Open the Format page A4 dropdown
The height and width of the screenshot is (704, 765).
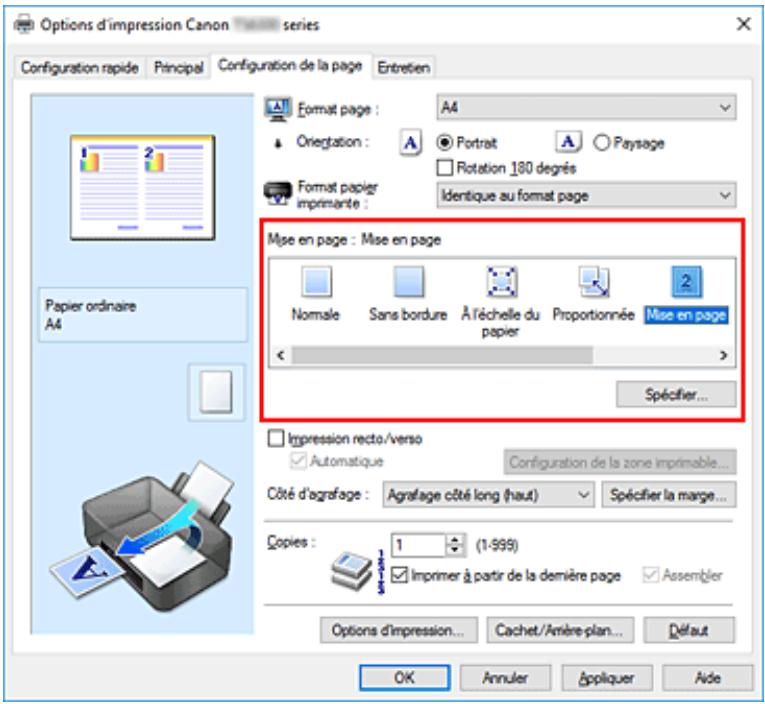click(586, 107)
